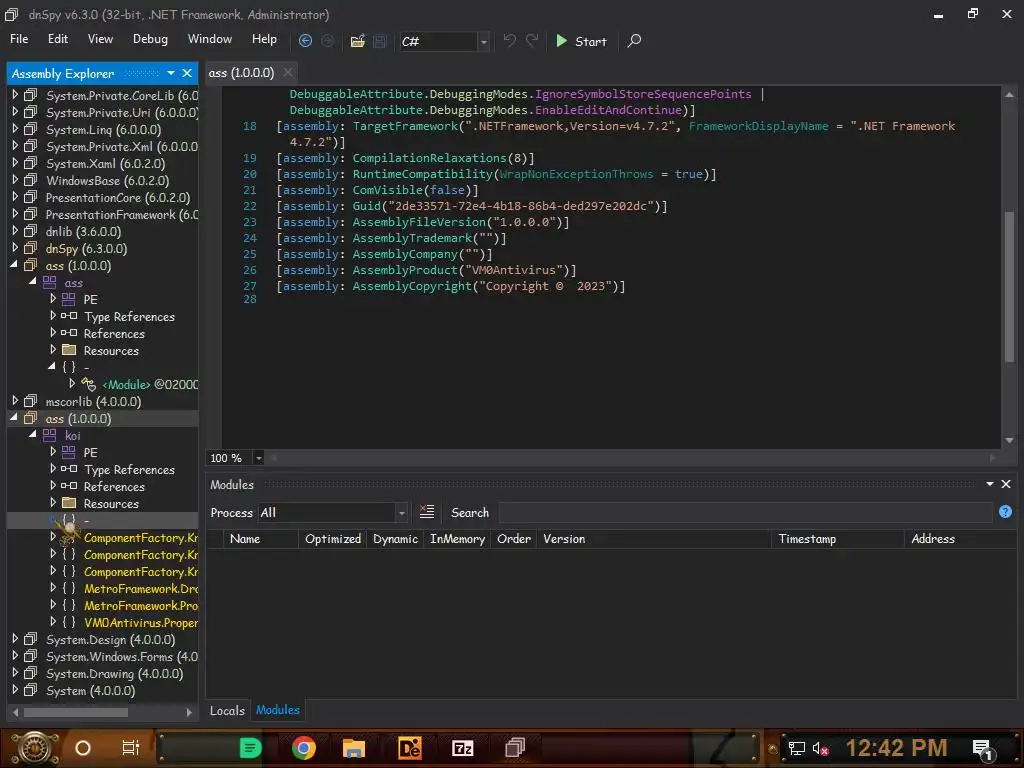Click the muted volume tray icon

[820, 748]
